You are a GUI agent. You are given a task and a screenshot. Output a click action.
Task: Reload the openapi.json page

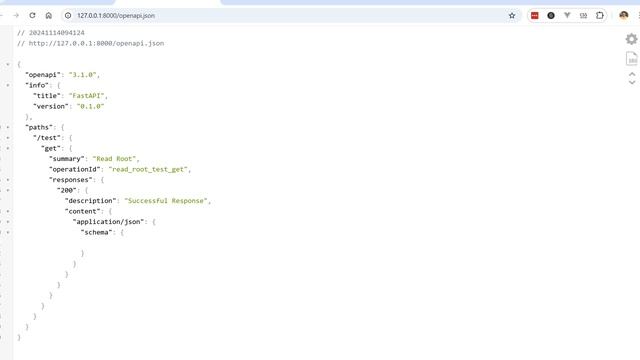pos(32,16)
